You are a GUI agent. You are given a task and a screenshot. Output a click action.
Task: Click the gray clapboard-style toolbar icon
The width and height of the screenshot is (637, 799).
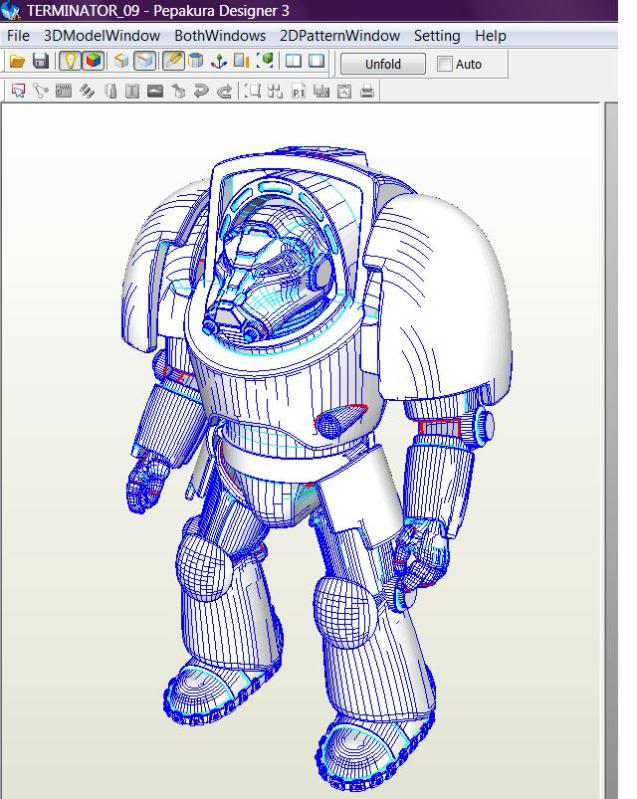(x=64, y=91)
